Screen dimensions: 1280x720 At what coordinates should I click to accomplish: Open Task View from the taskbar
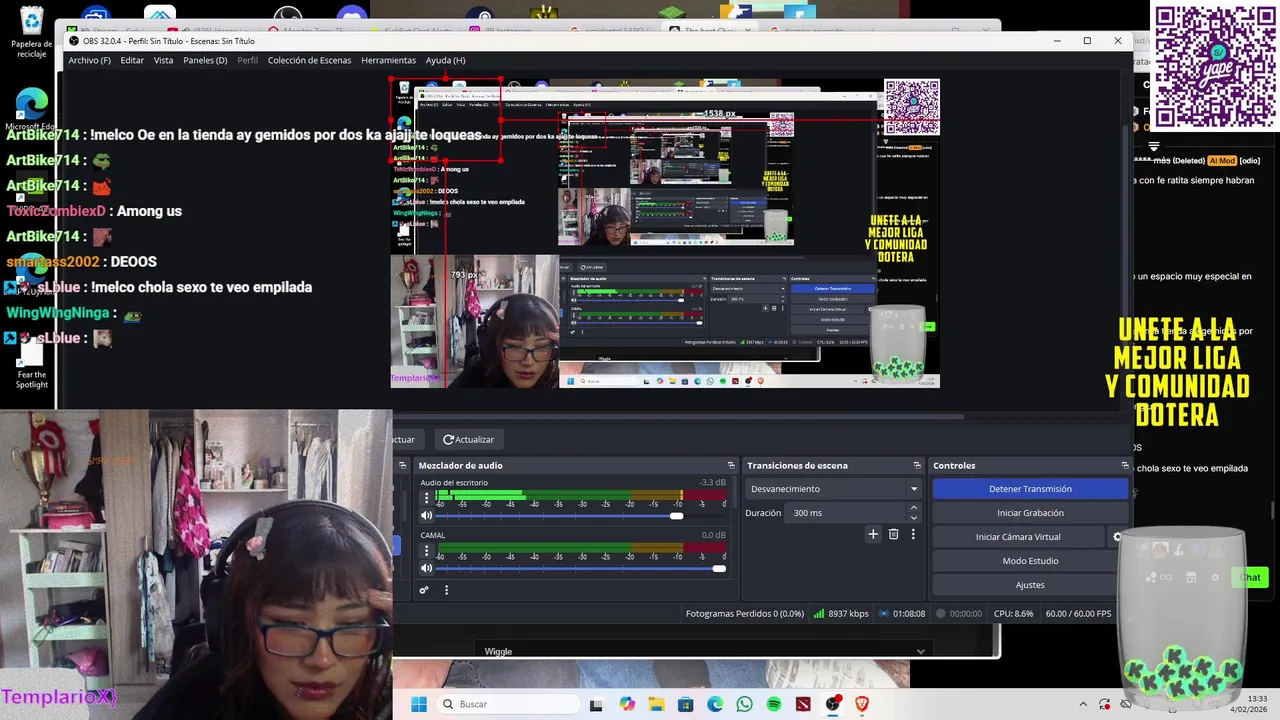tap(597, 704)
